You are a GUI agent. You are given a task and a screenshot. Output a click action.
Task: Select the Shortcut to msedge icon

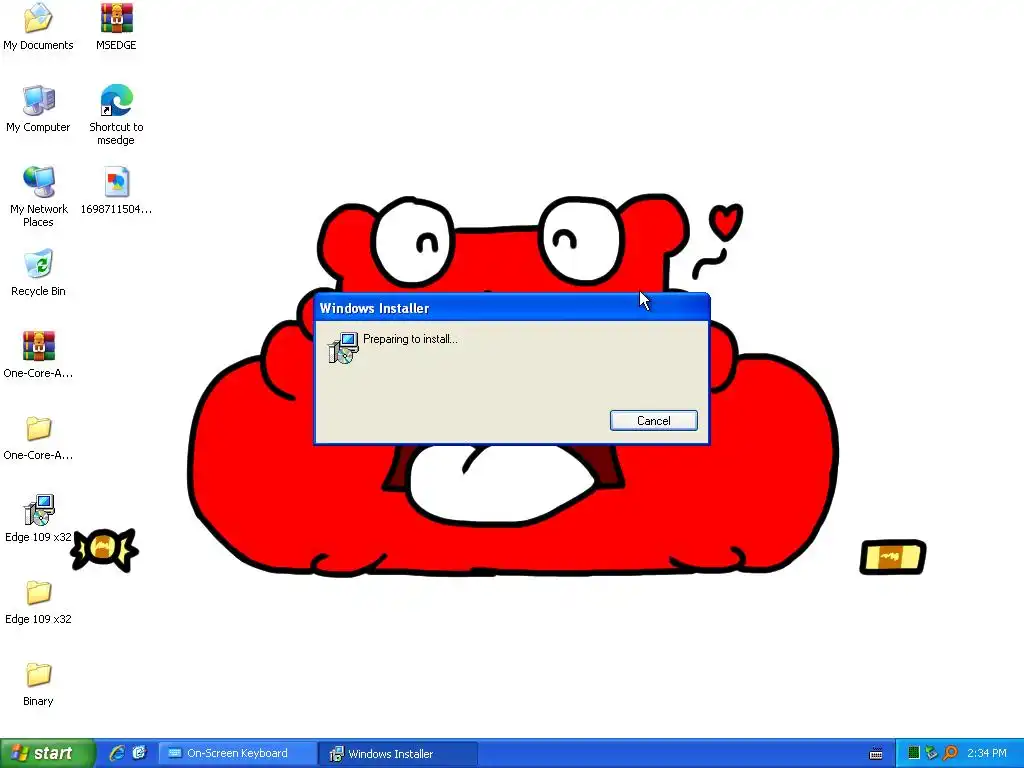tap(116, 101)
